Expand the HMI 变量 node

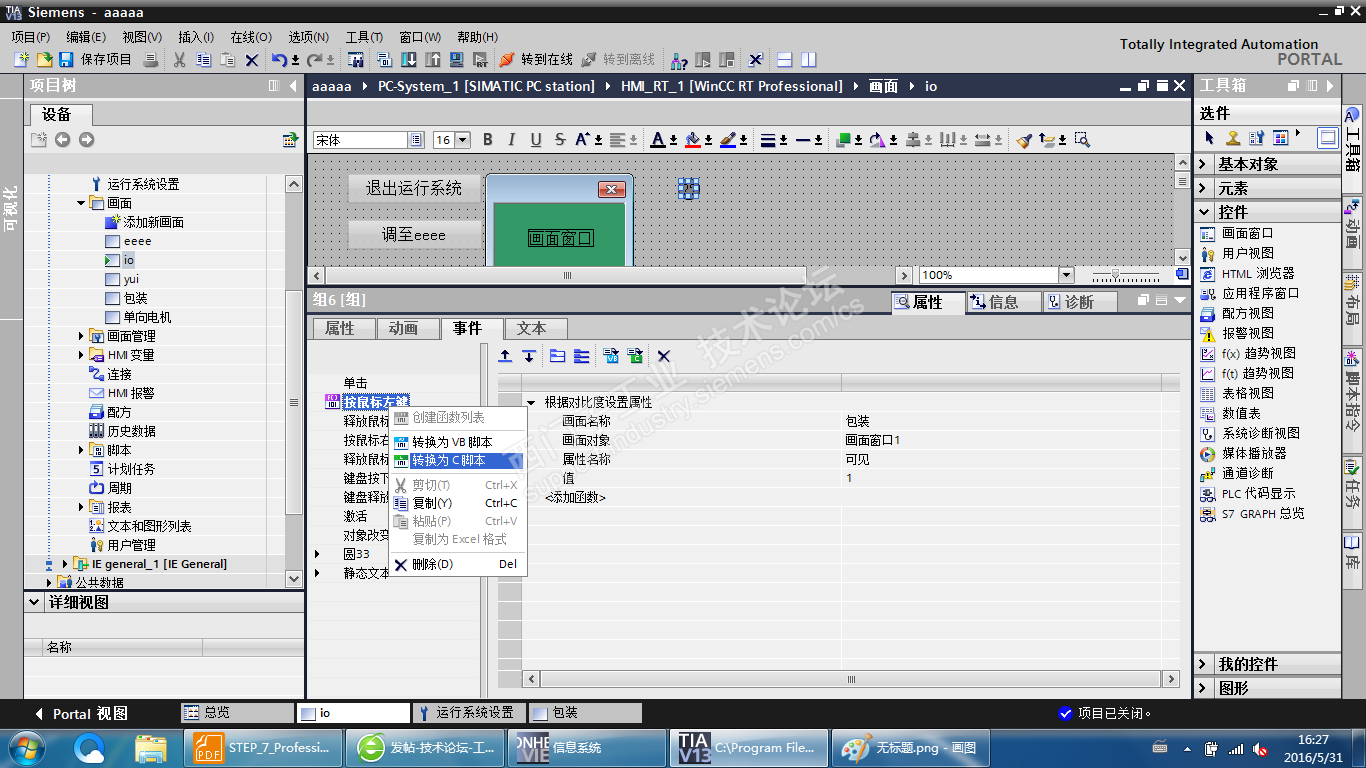tap(81, 355)
